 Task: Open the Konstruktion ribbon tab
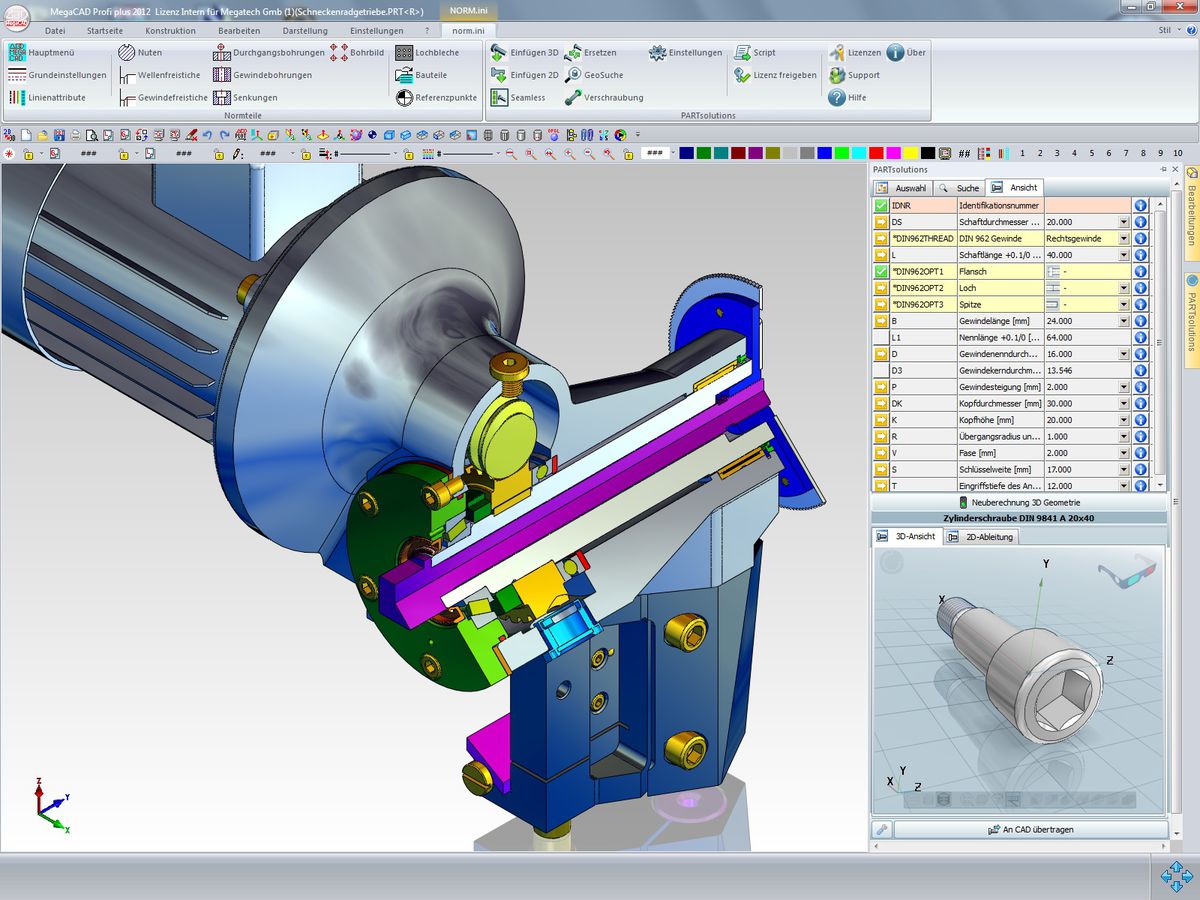click(170, 31)
